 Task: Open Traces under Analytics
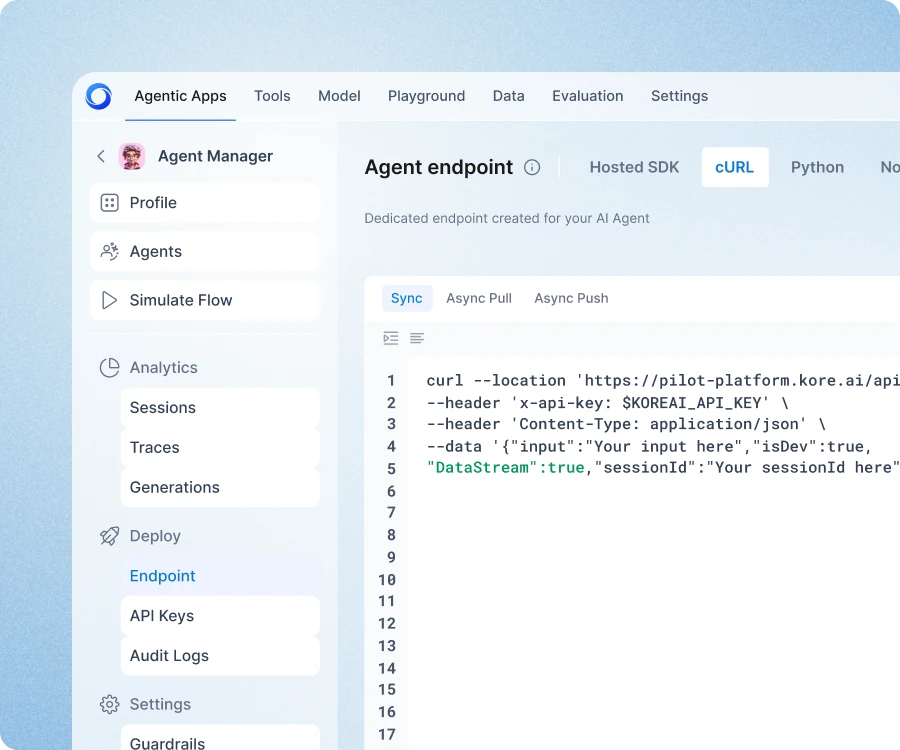[x=220, y=448]
